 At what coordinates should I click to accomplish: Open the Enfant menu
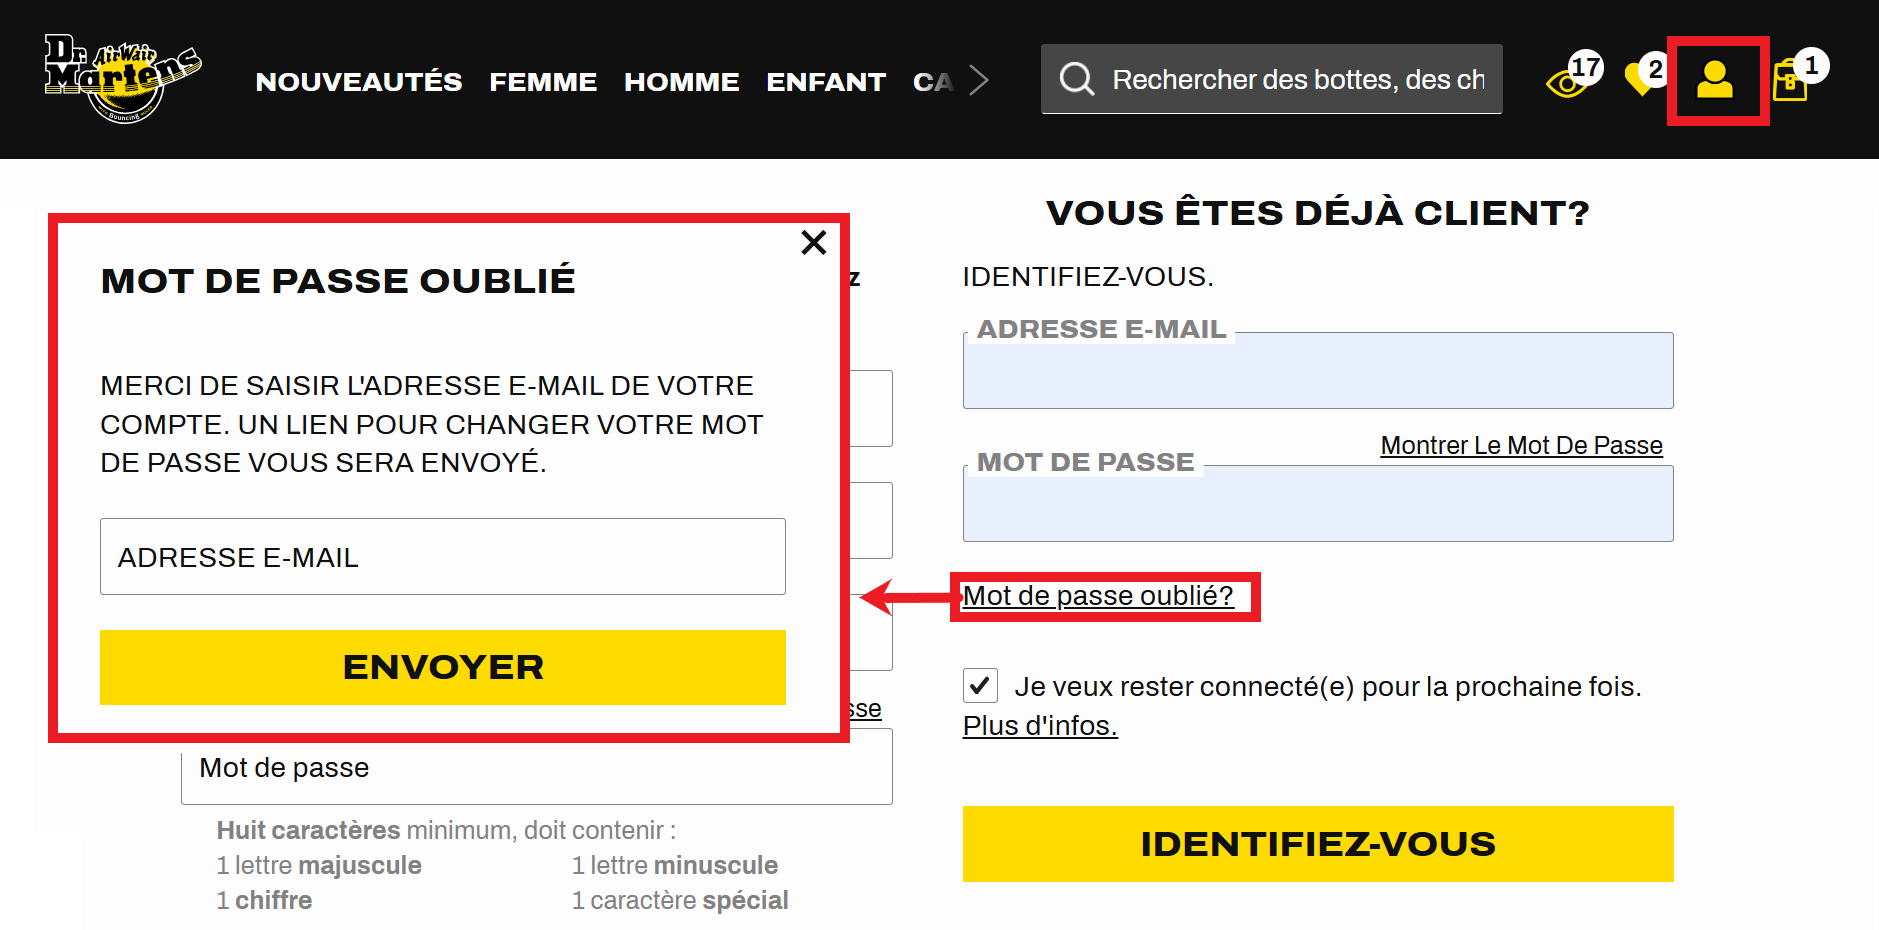tap(826, 81)
